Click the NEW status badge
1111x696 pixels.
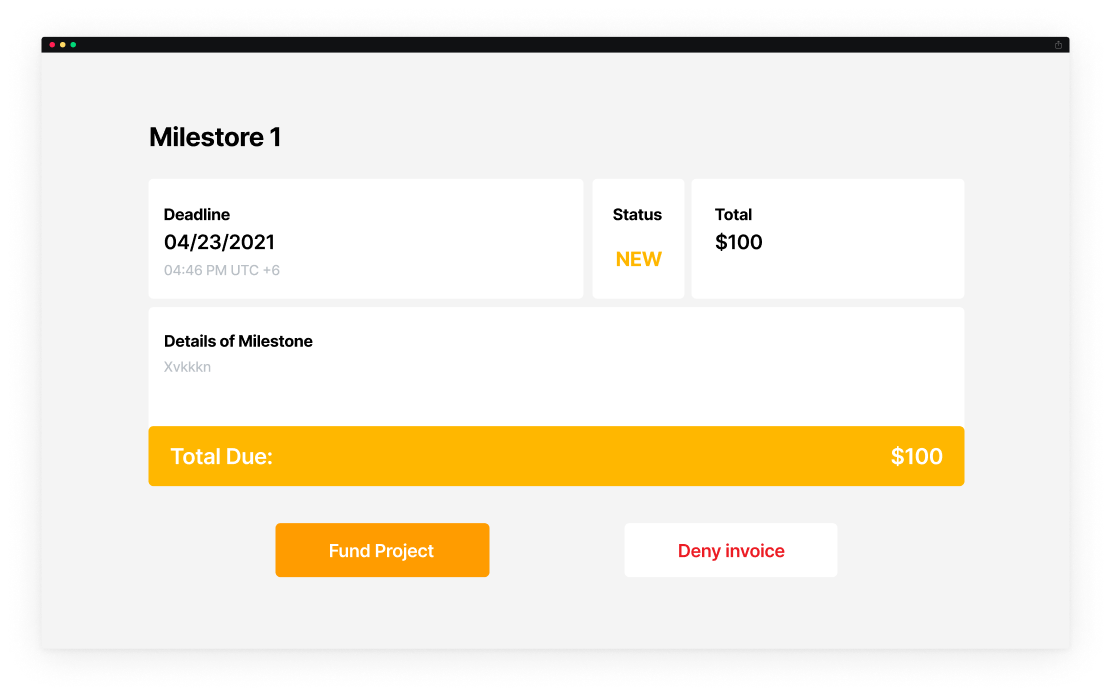[638, 258]
